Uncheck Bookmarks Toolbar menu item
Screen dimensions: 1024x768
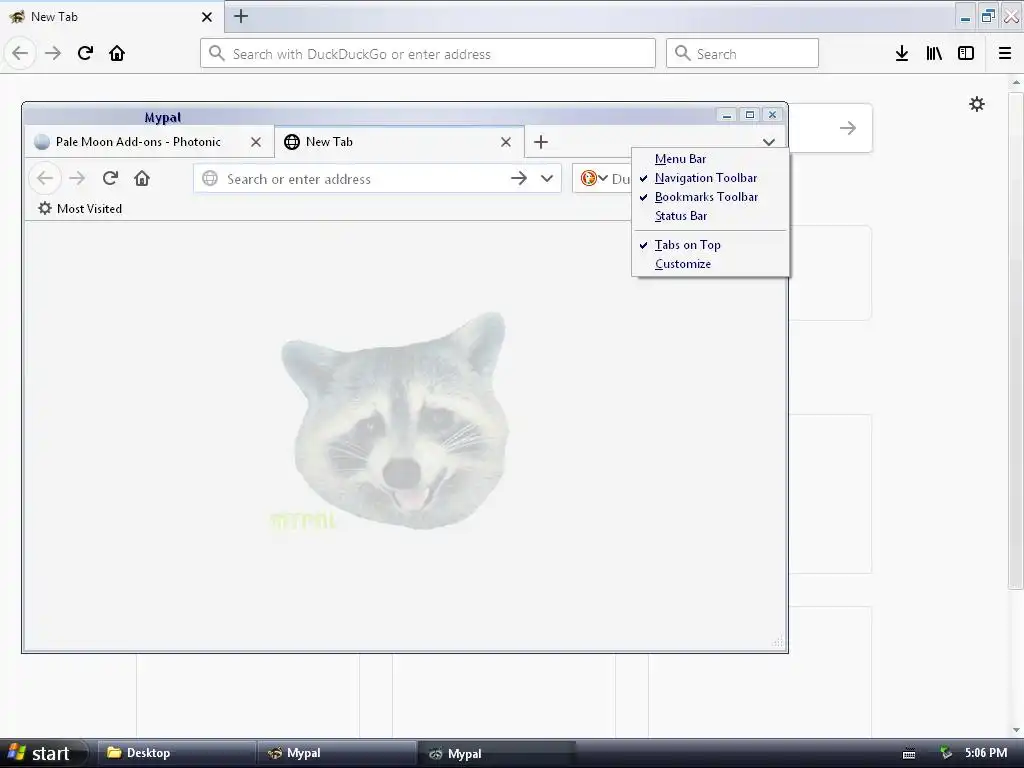tap(711, 197)
